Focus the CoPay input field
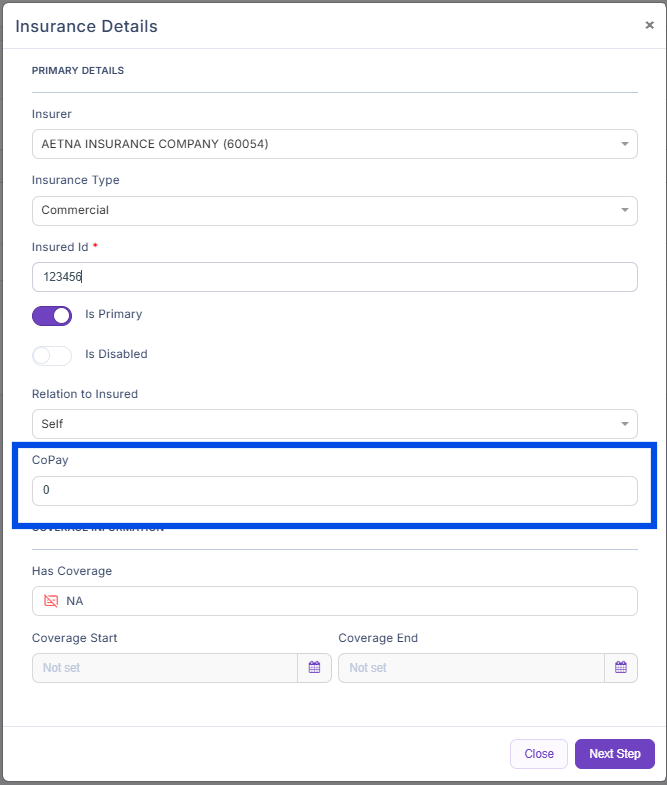Image resolution: width=667 pixels, height=785 pixels. pyautogui.click(x=334, y=491)
